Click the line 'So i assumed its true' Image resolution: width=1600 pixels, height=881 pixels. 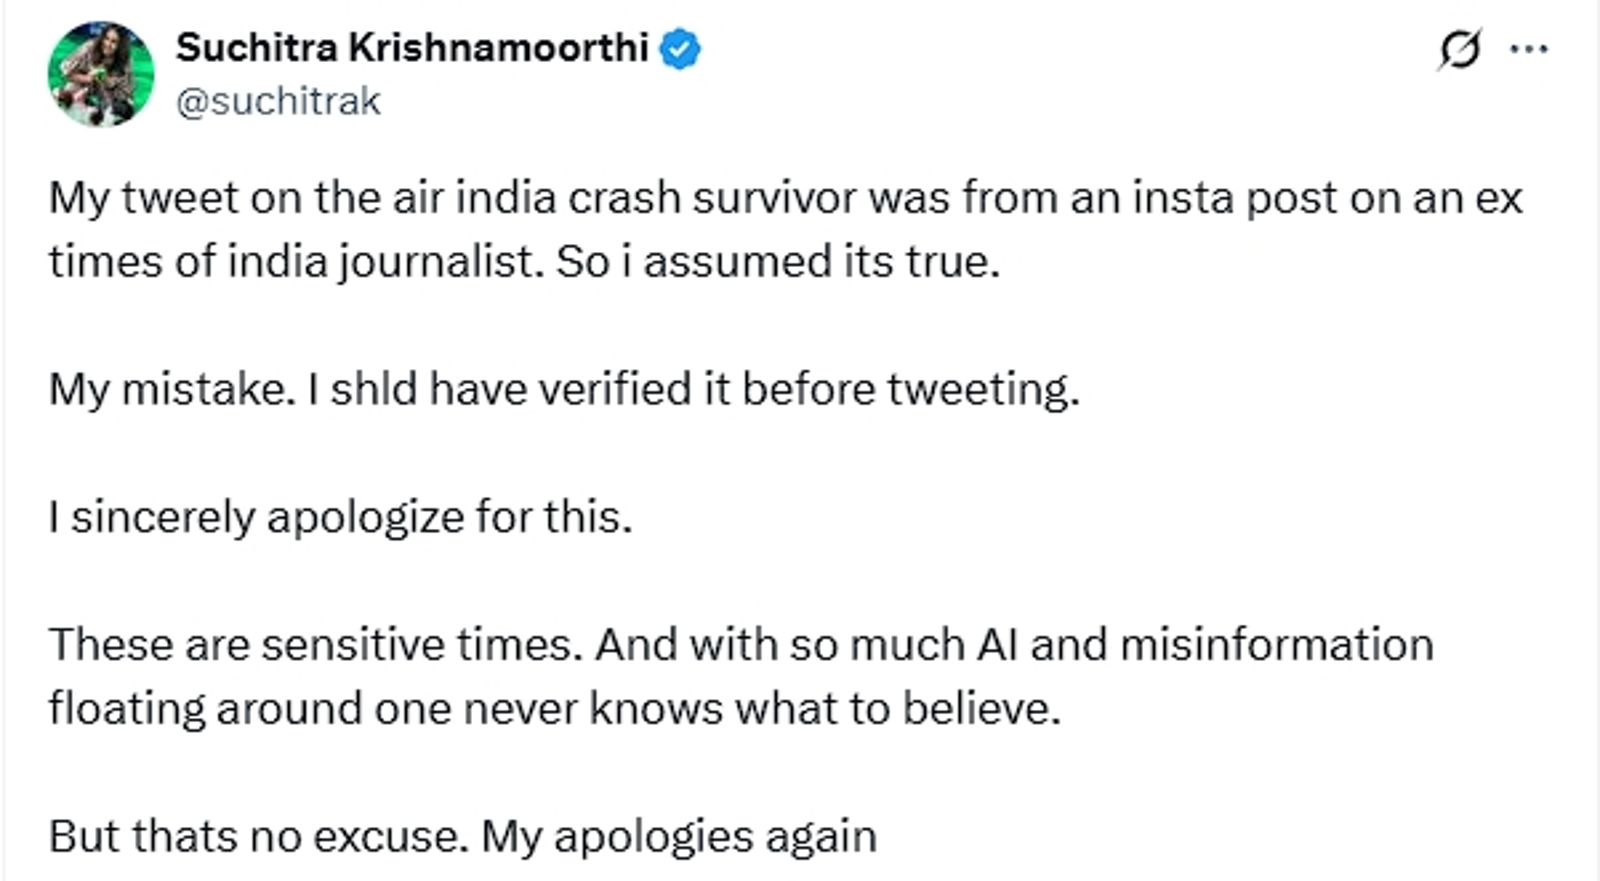click(778, 262)
